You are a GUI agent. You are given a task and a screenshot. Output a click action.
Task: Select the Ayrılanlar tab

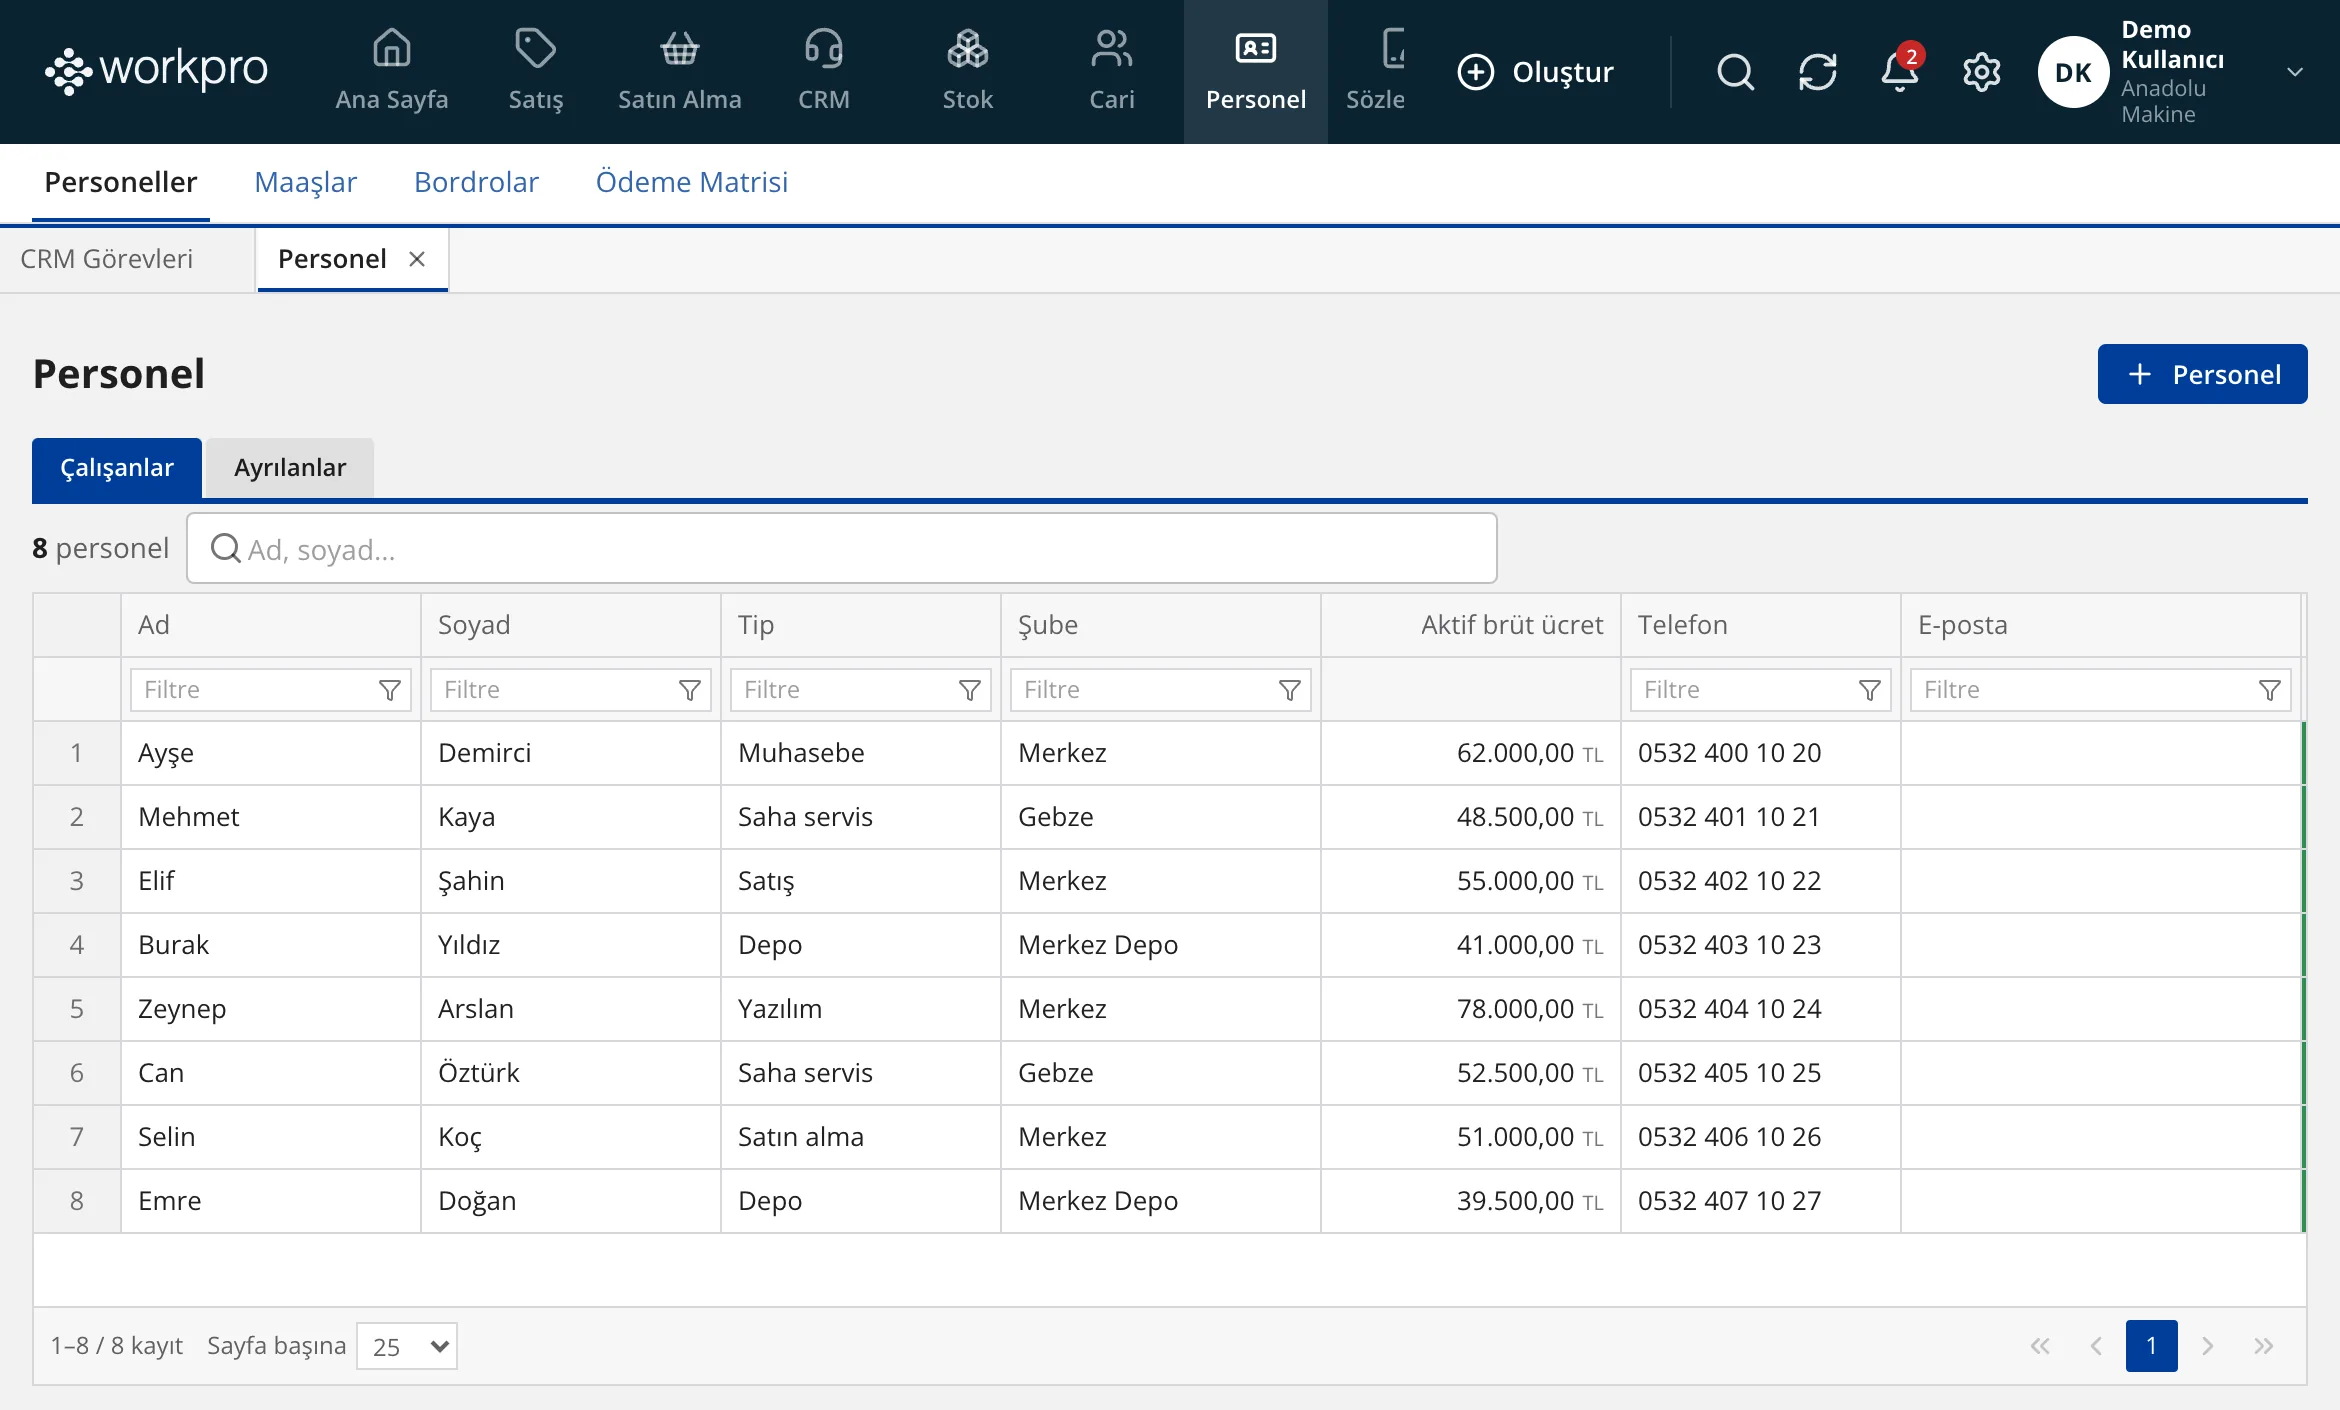(290, 468)
